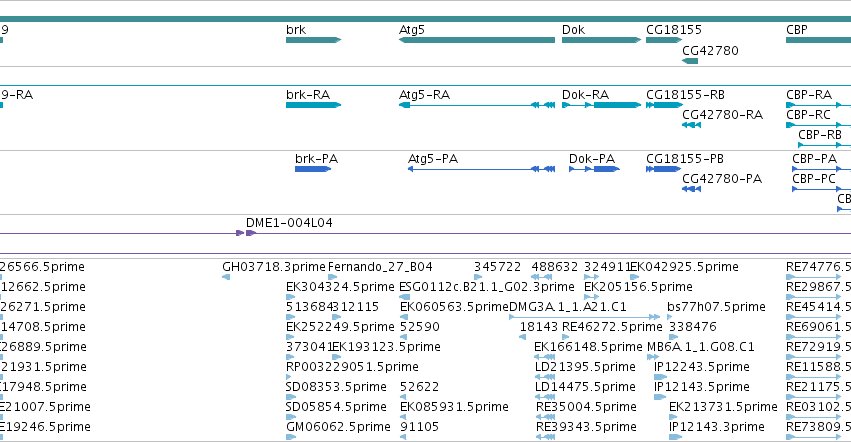Select the EK304324.5prime EST label
Viewport: 851px width, 442px height.
click(x=340, y=287)
